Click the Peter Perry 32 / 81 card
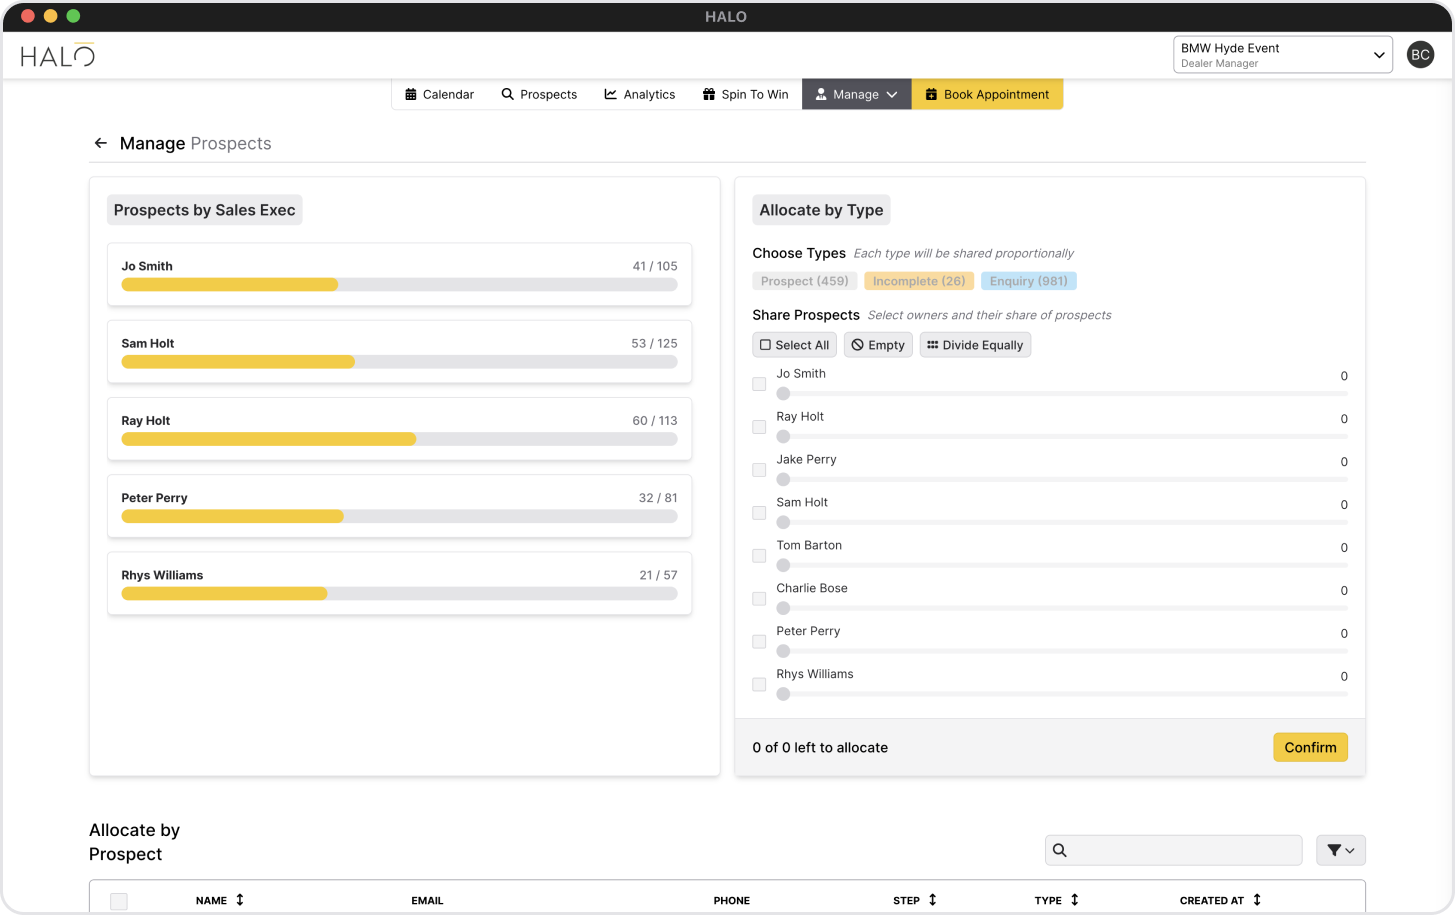The width and height of the screenshot is (1455, 915). [x=399, y=506]
